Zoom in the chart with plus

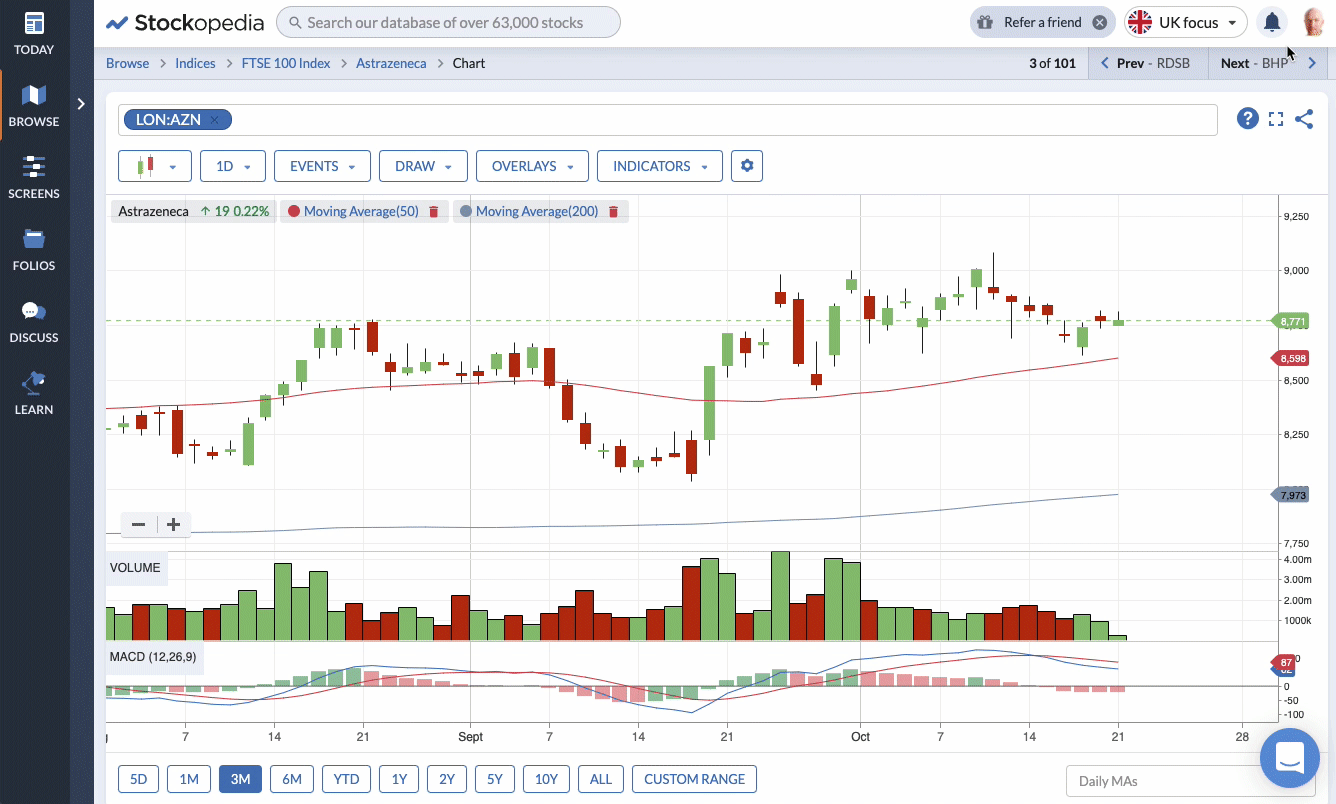point(173,524)
